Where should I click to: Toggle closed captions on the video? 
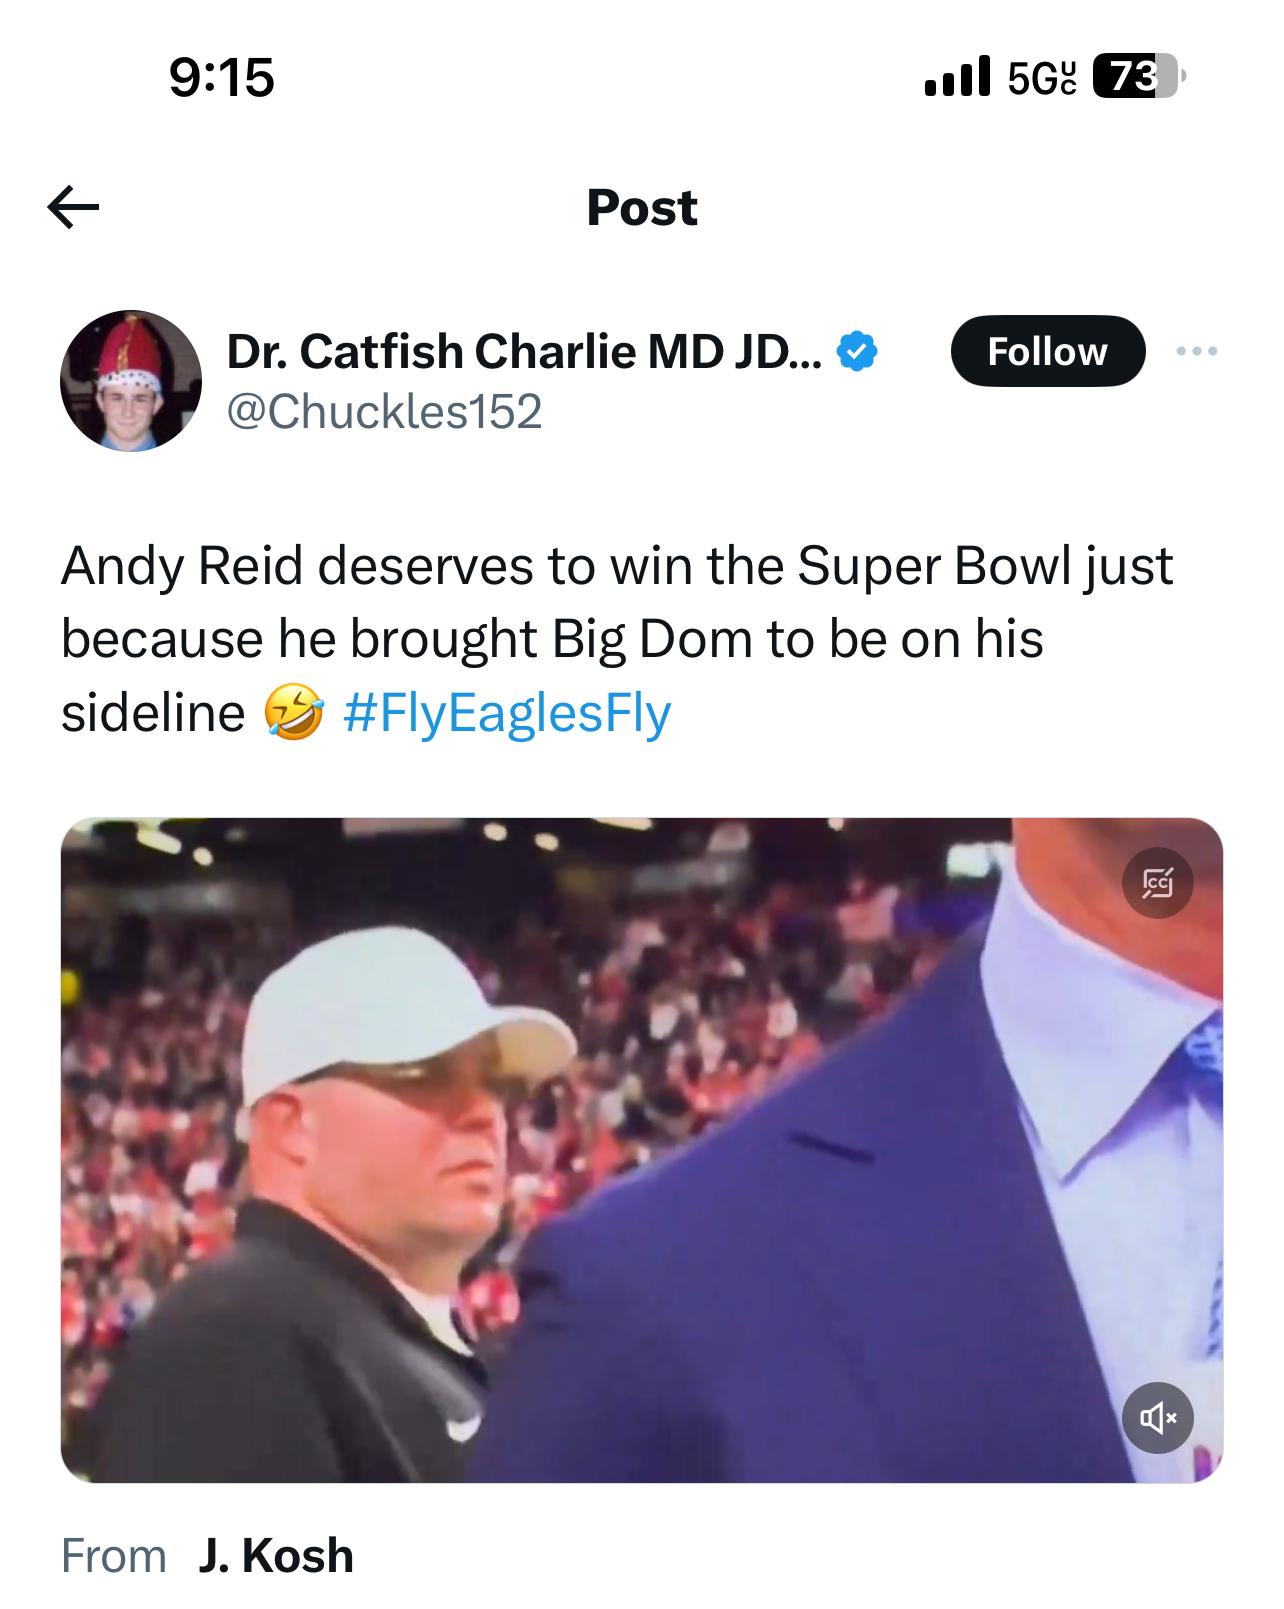coord(1157,883)
